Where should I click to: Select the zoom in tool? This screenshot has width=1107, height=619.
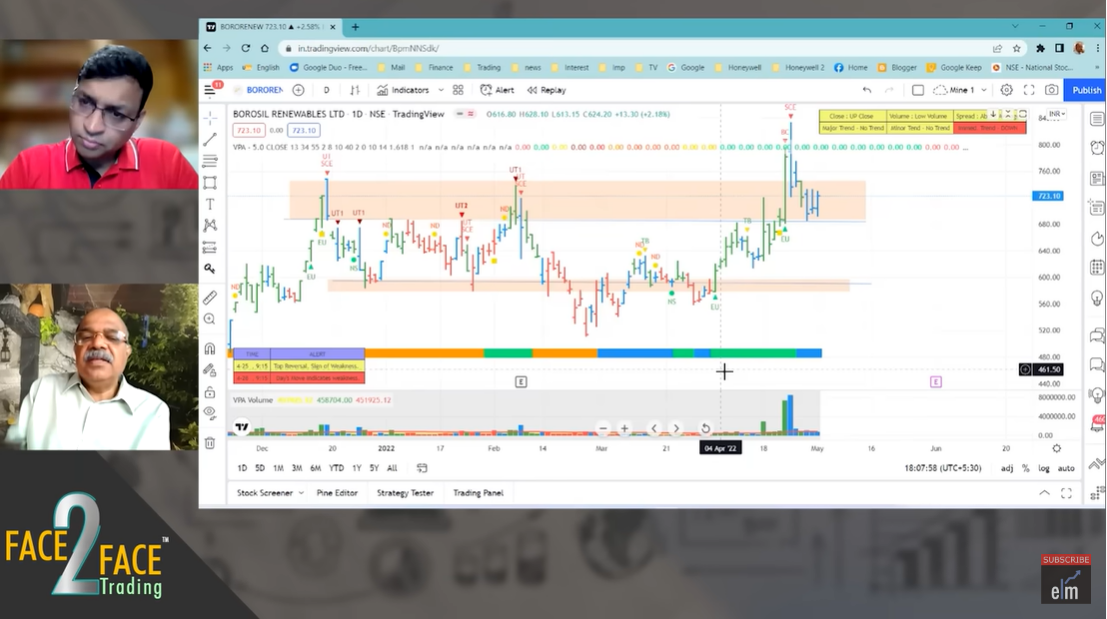[x=210, y=319]
